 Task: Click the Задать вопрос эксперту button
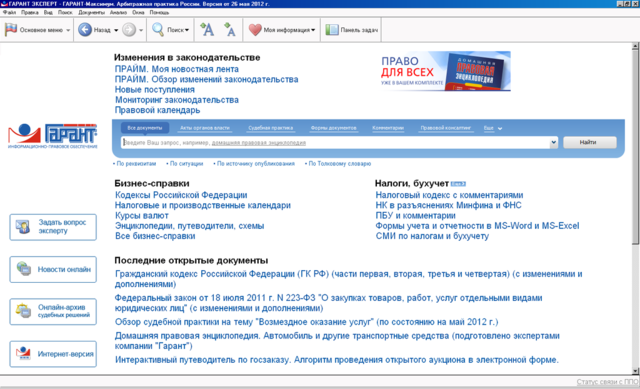(x=53, y=227)
